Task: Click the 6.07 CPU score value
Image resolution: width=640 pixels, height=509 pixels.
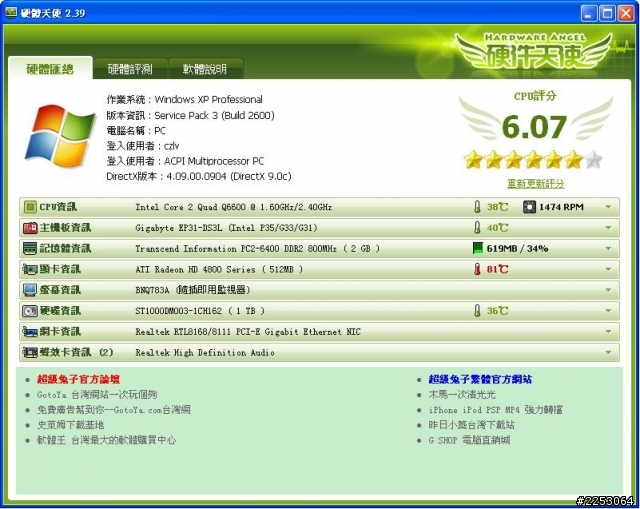Action: coord(534,127)
